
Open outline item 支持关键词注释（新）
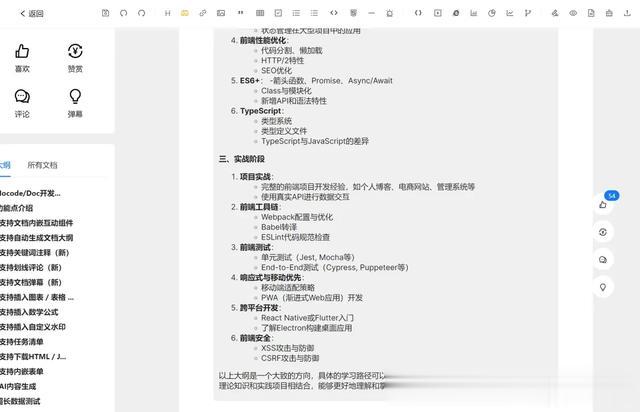coord(35,252)
